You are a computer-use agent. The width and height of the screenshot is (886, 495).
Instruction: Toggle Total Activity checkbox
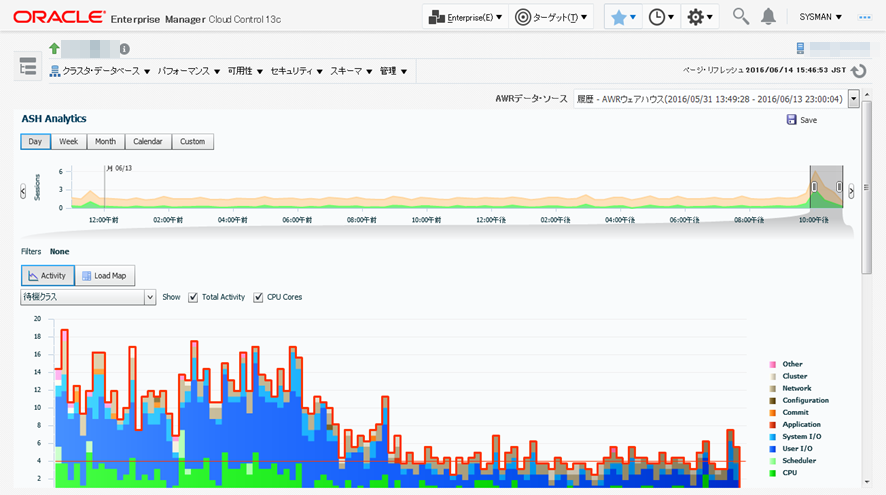click(x=193, y=297)
